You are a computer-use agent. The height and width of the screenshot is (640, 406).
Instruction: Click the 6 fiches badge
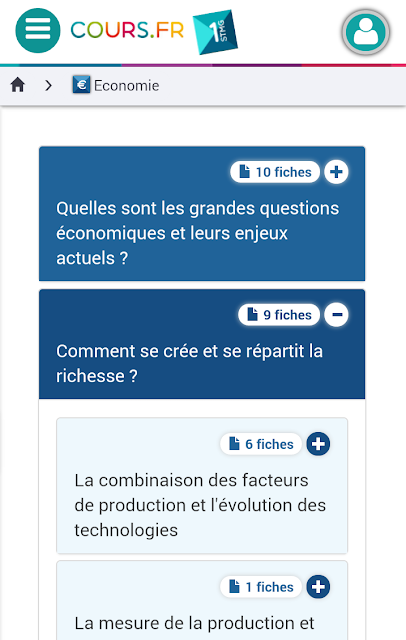coord(261,444)
